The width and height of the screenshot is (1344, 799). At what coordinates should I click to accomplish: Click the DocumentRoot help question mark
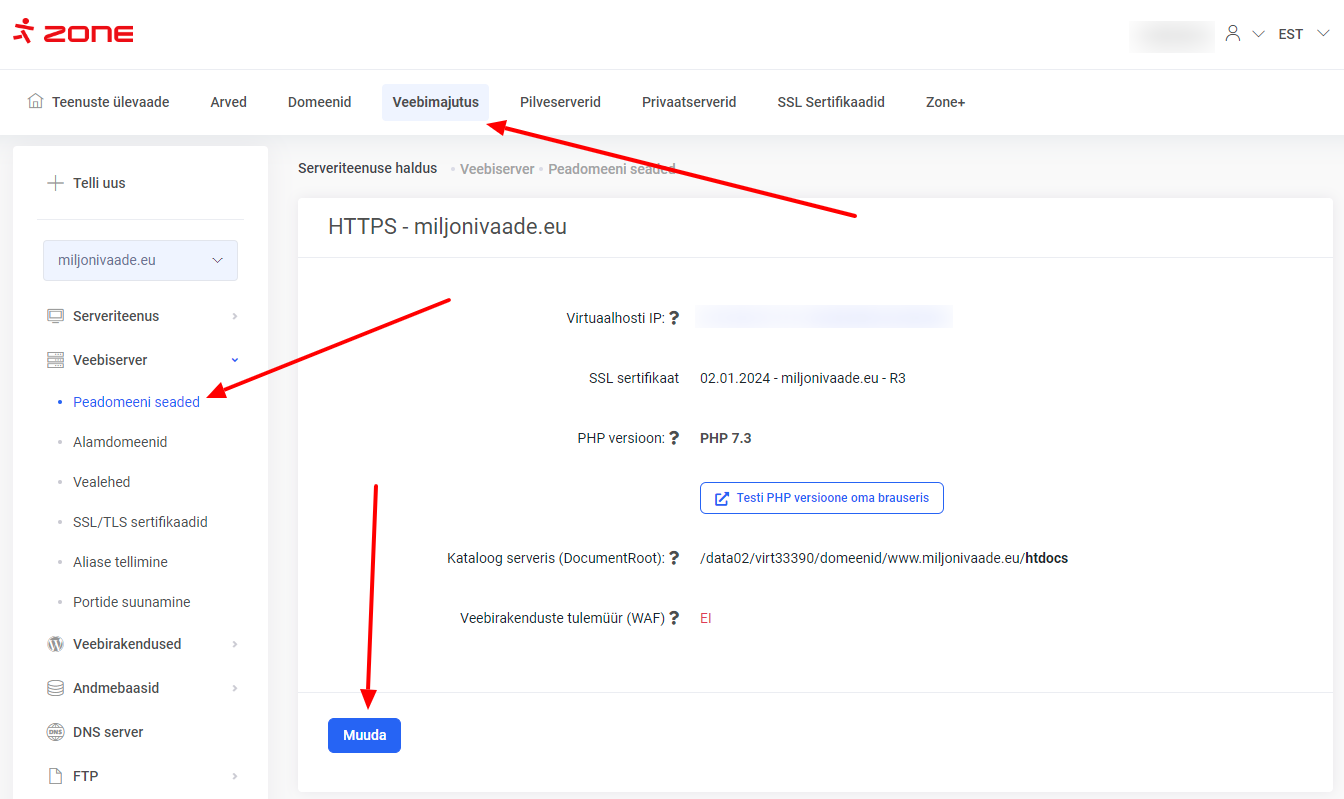(674, 558)
